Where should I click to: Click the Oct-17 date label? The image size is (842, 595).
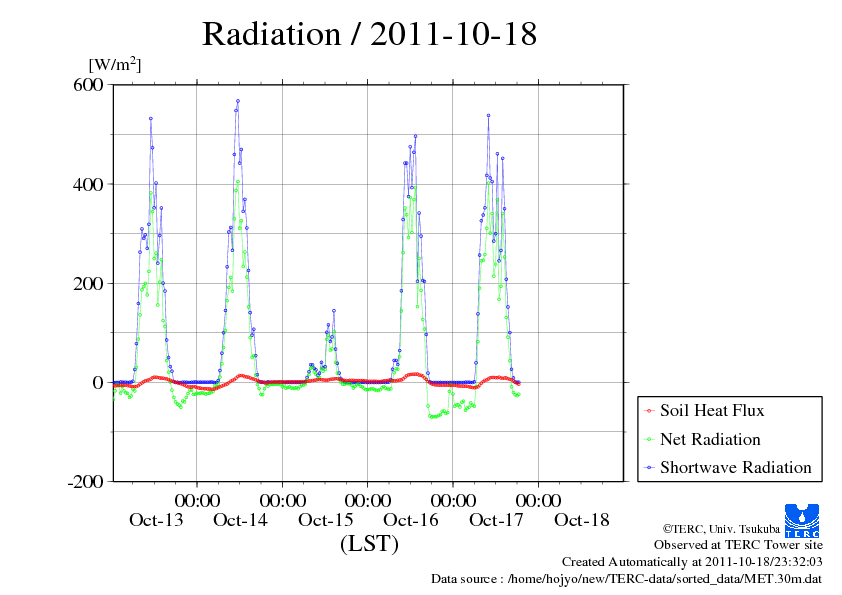tap(496, 520)
